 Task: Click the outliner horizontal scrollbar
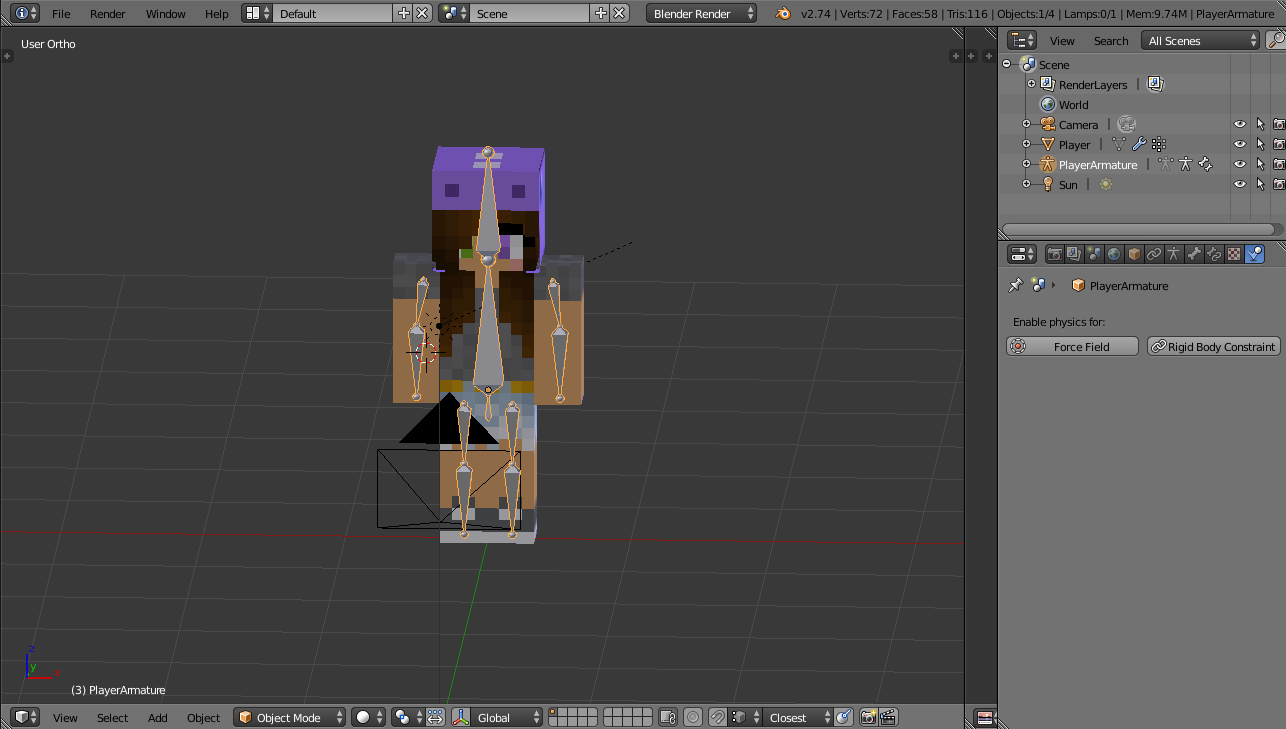[x=1137, y=229]
